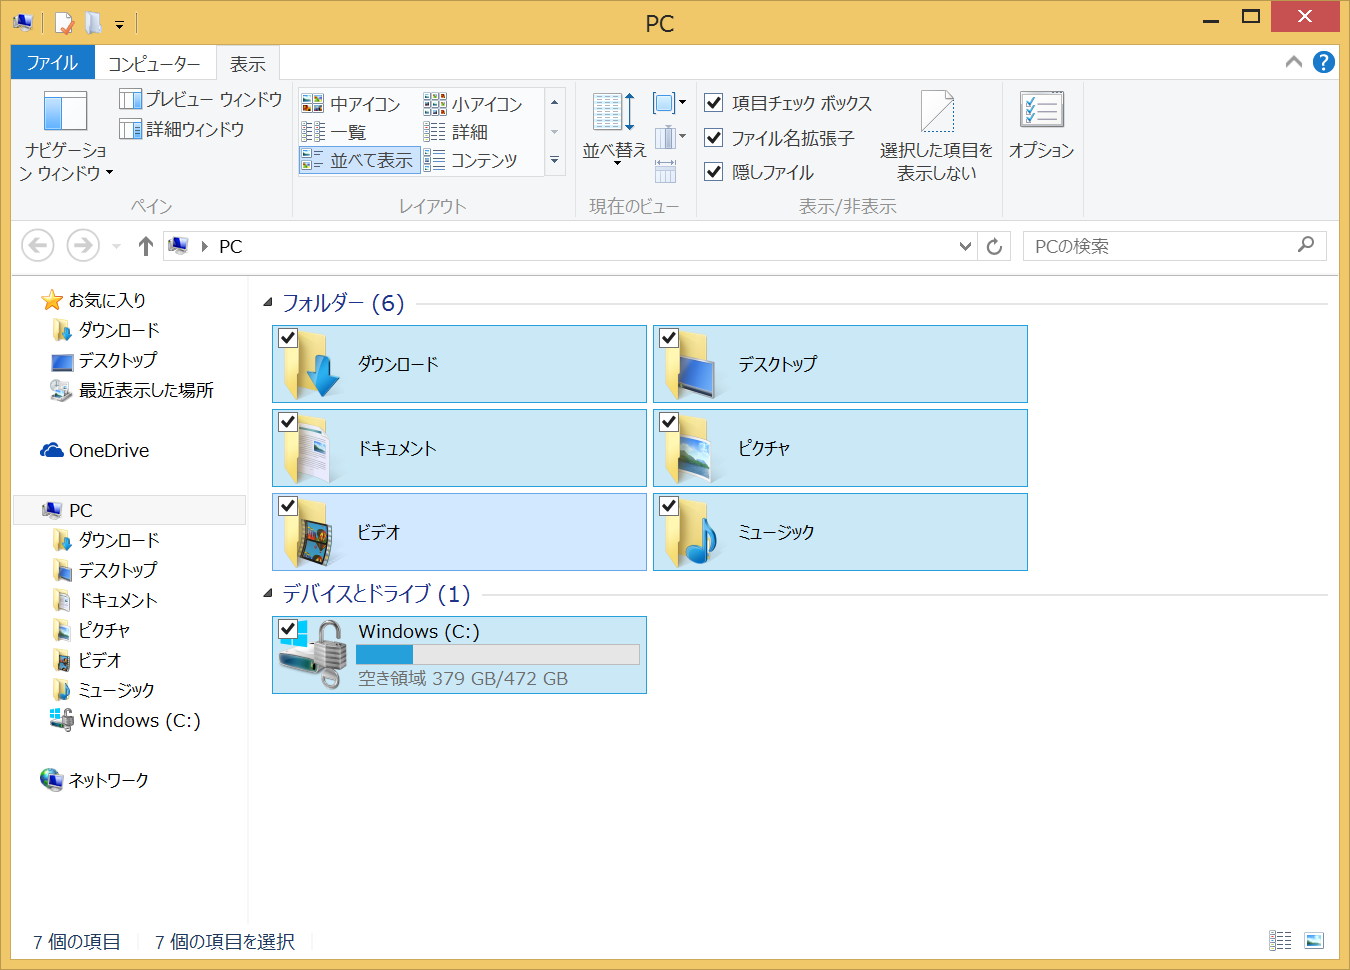Uncheck 項目チェック ボックス checkbox
The image size is (1350, 970).
click(714, 102)
